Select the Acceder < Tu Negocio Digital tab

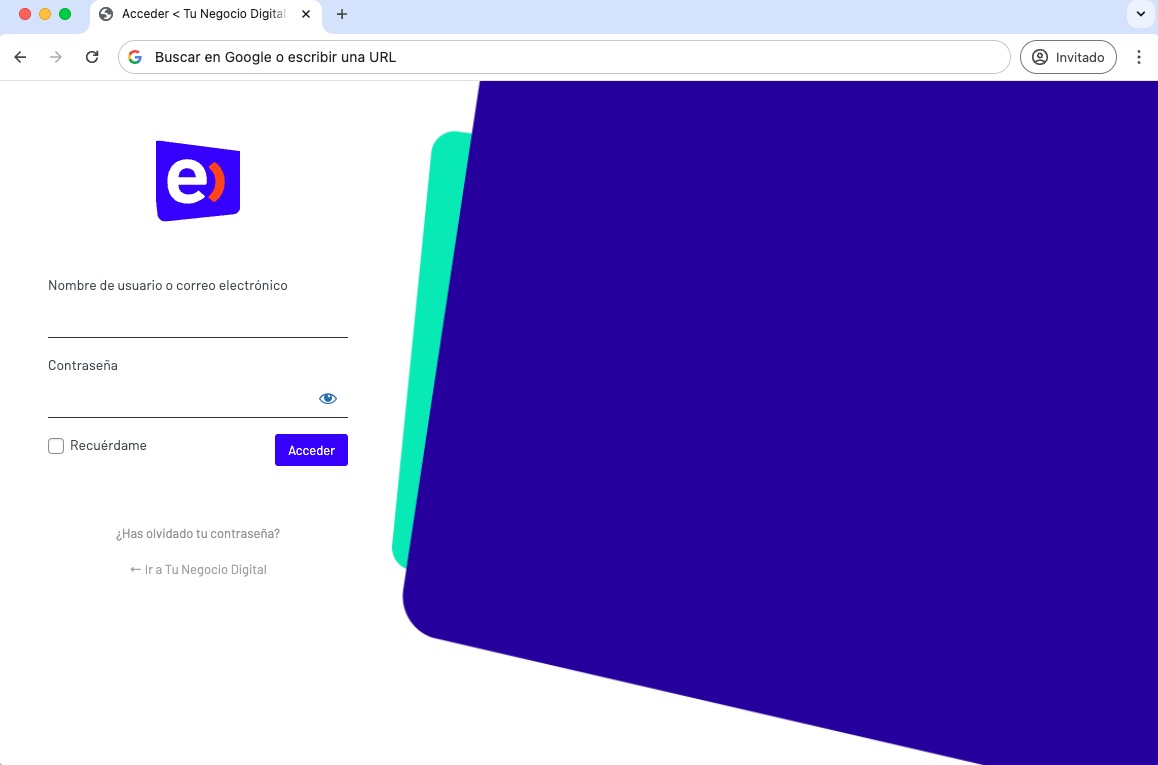[204, 14]
